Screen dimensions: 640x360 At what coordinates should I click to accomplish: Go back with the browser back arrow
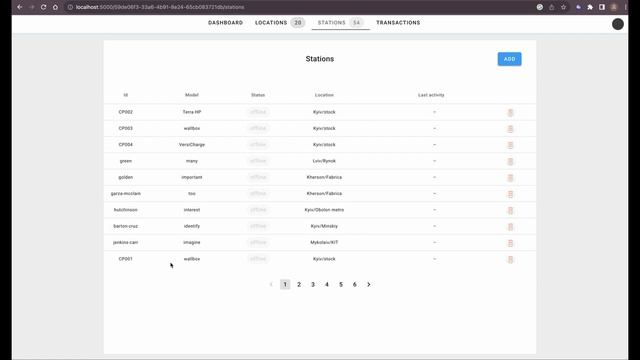point(20,7)
